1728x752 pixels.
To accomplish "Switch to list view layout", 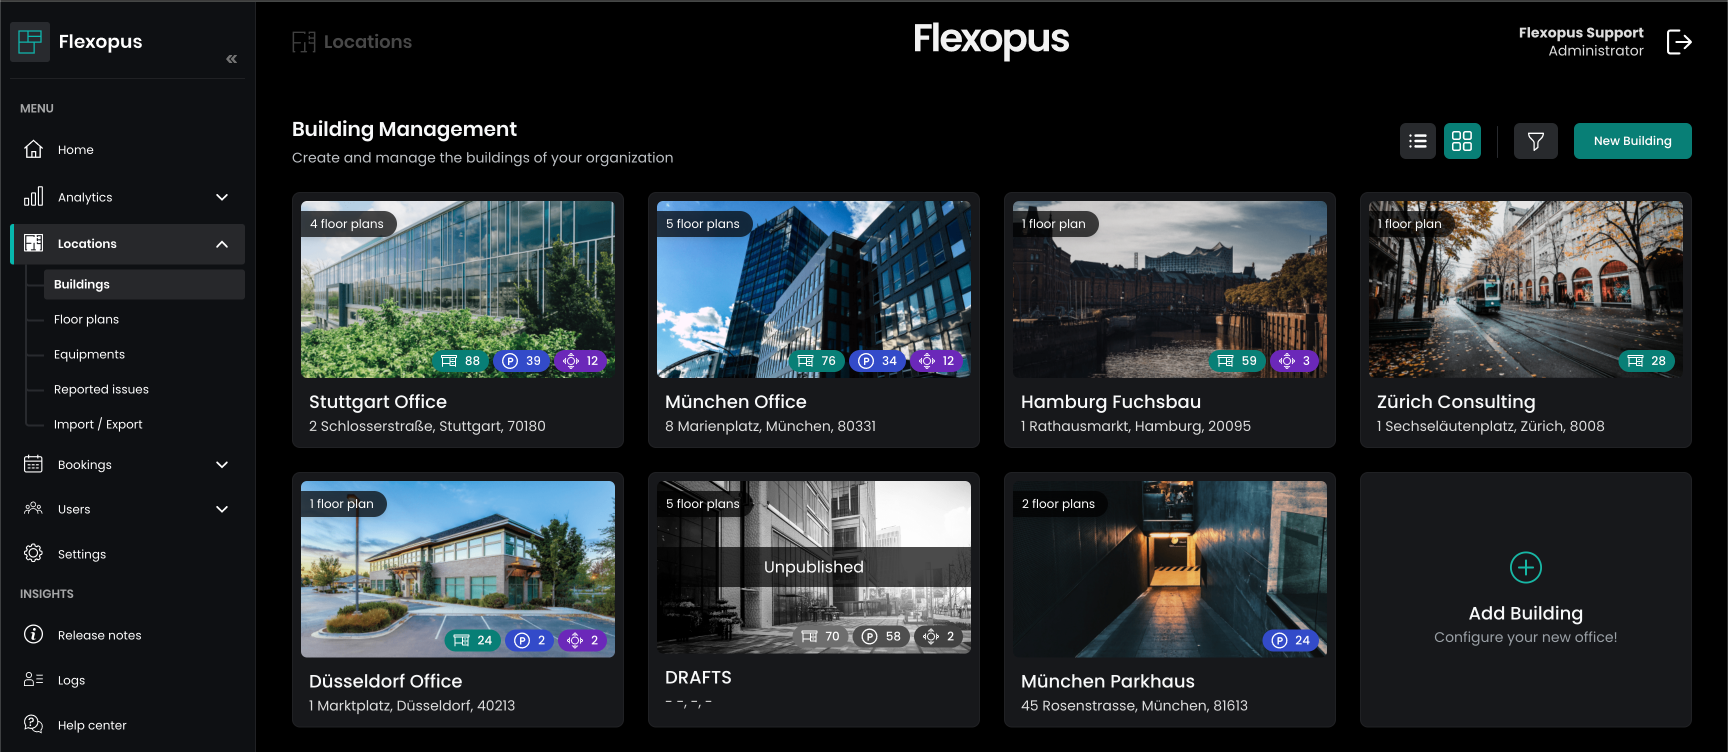I will (1417, 141).
